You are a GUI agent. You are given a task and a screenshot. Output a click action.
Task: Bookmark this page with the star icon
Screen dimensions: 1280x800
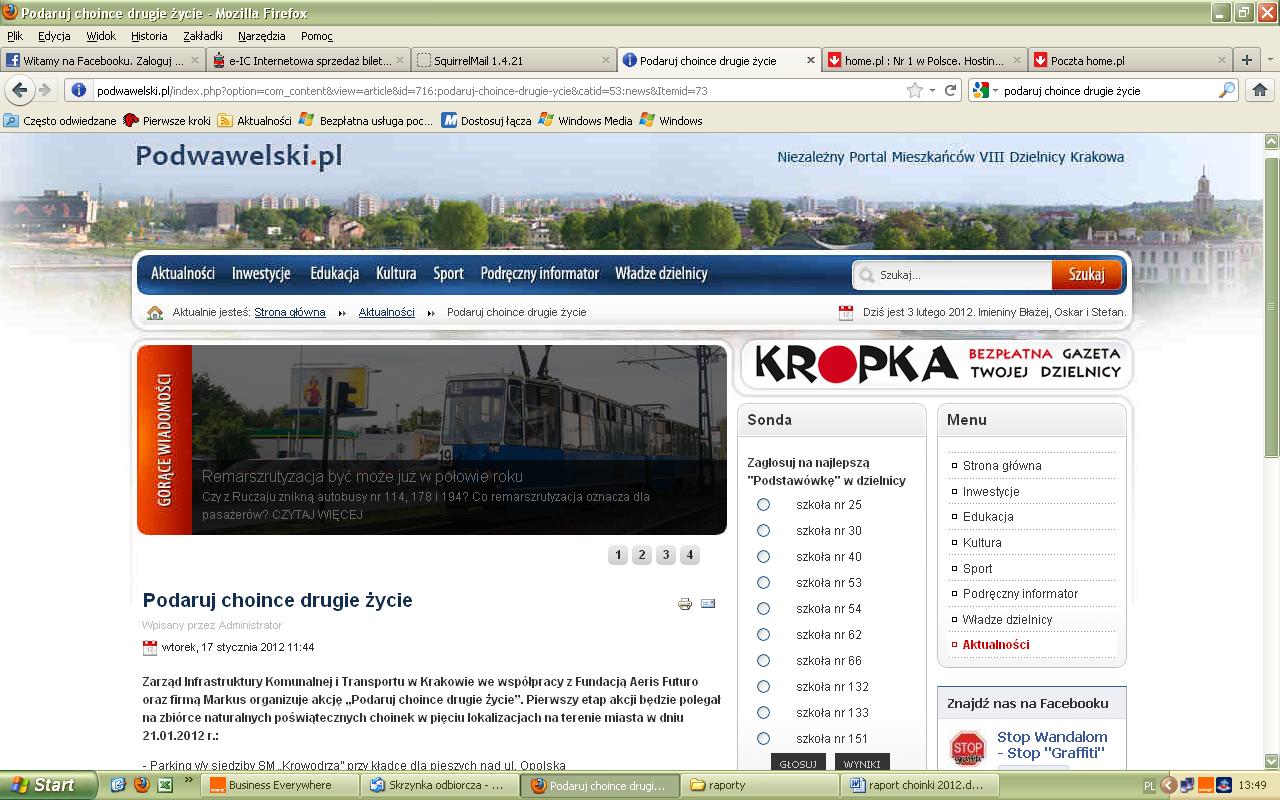click(x=914, y=90)
